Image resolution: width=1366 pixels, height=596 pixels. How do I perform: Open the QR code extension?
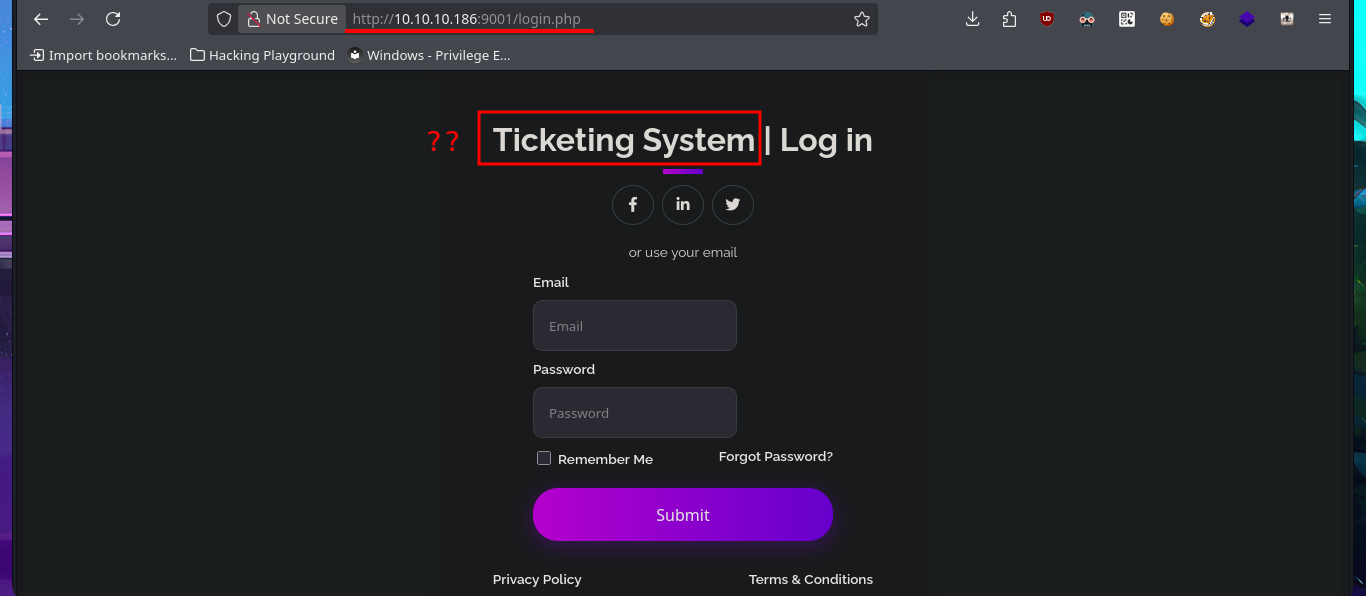tap(1127, 19)
